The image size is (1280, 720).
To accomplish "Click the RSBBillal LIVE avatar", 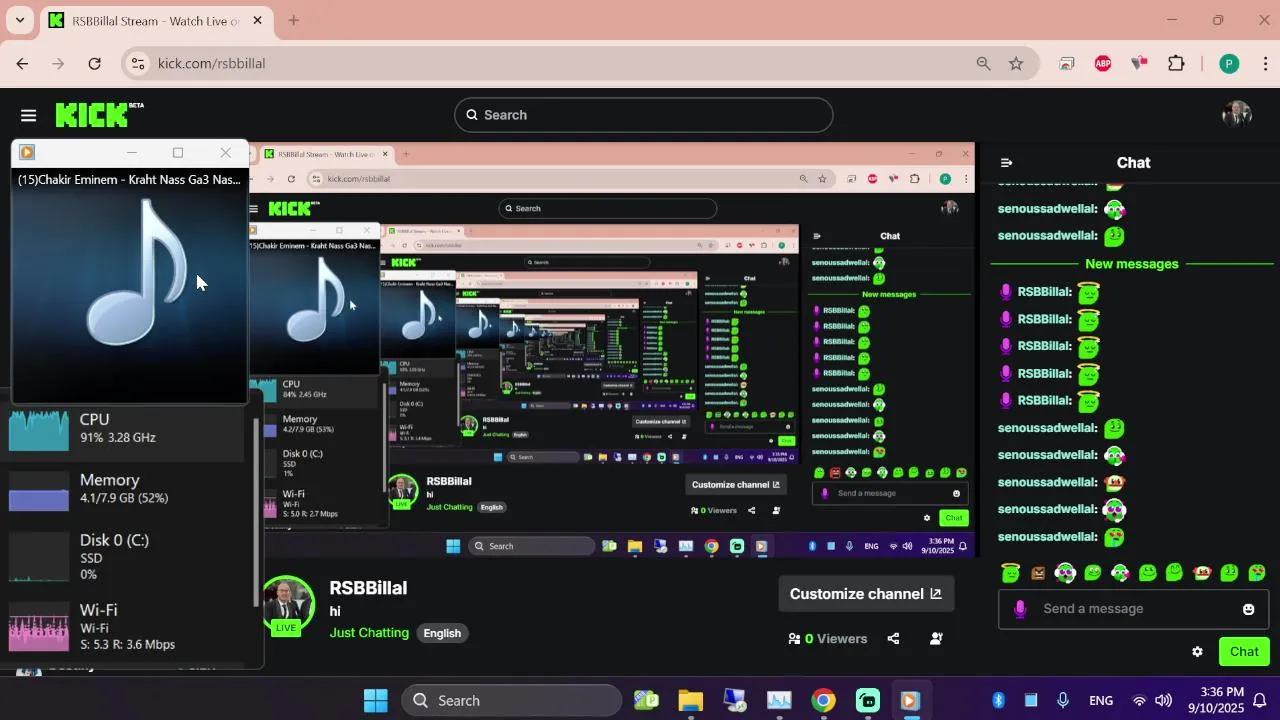I will click(x=287, y=605).
